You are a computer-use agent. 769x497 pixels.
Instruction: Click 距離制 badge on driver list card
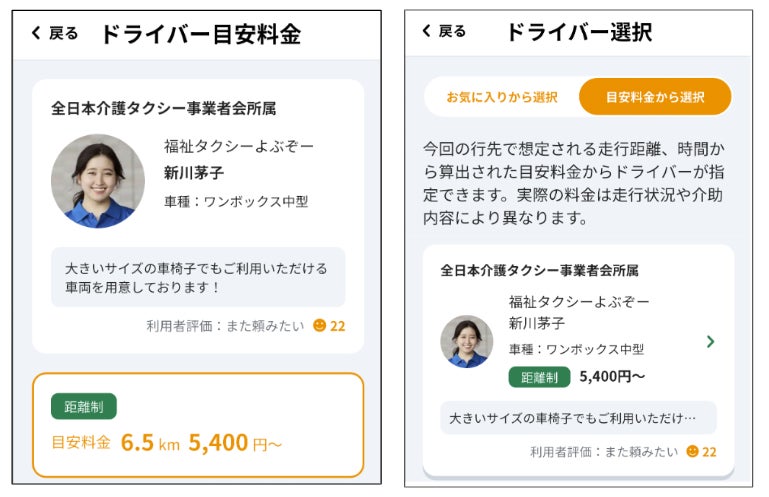[x=539, y=377]
